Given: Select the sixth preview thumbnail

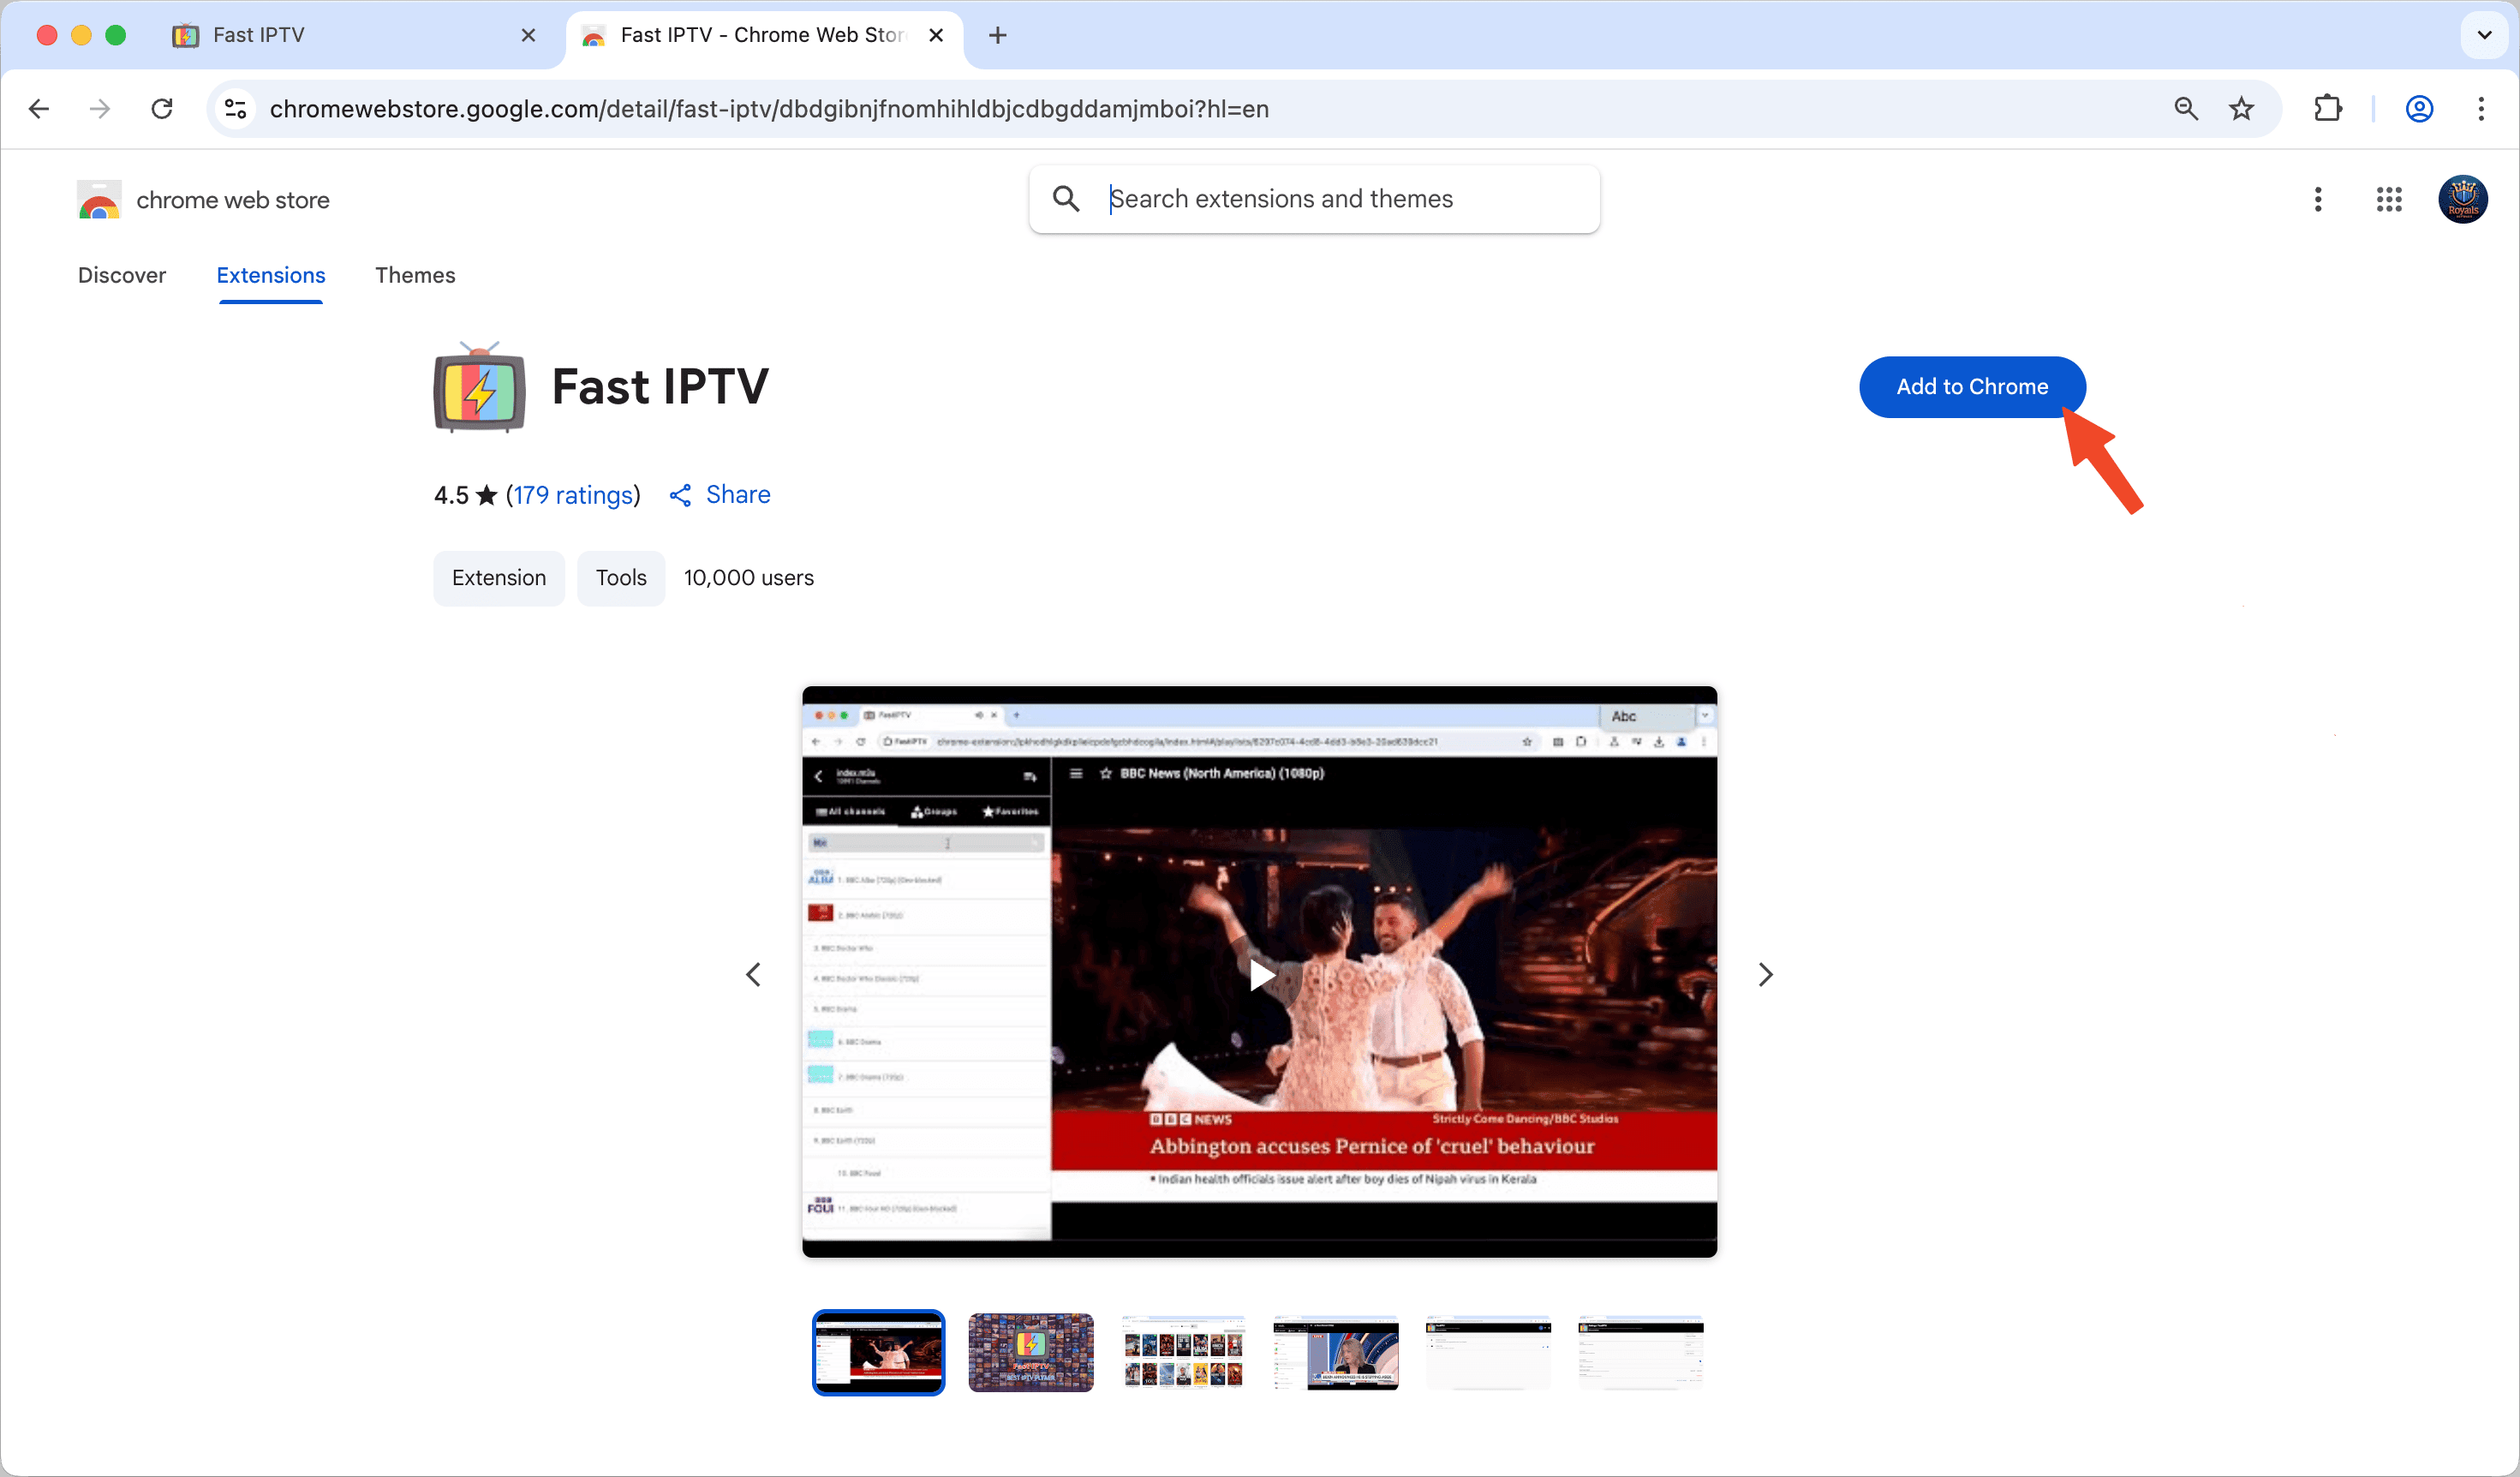Looking at the screenshot, I should point(1640,1353).
